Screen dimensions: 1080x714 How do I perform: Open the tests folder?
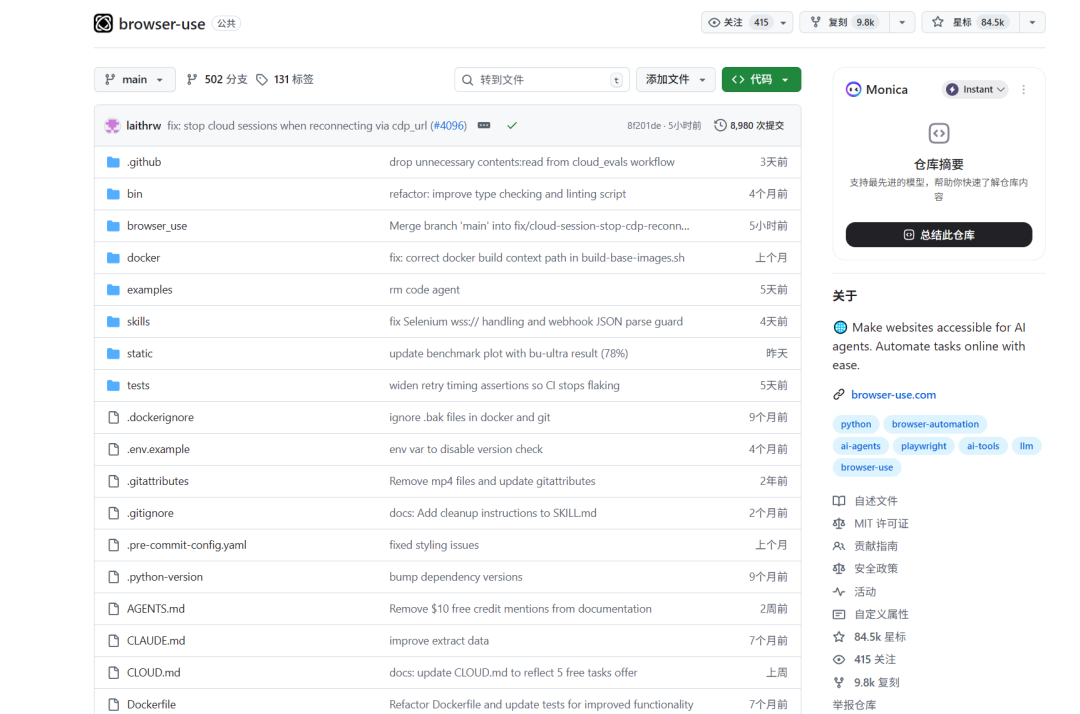tap(138, 386)
